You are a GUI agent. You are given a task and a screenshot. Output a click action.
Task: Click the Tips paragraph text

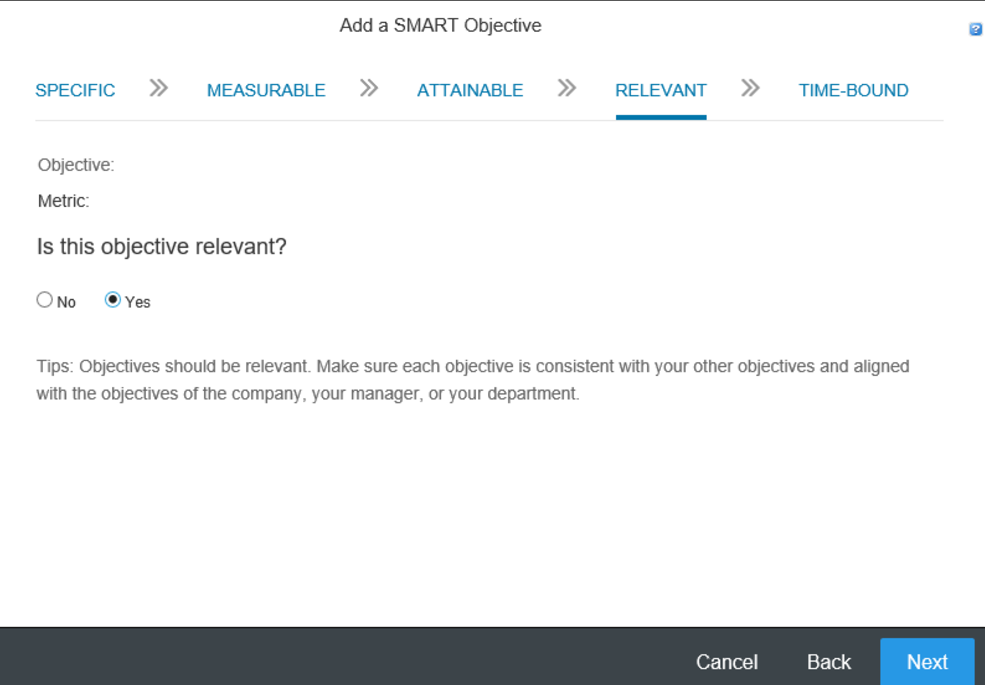coord(472,380)
